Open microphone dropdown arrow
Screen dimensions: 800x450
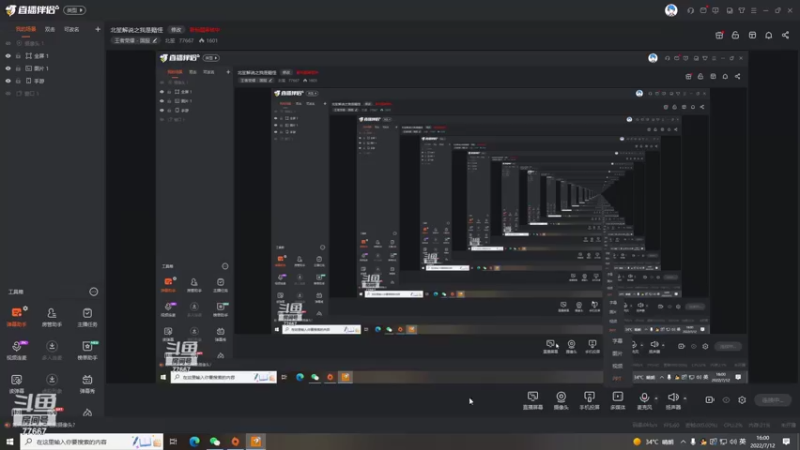click(656, 398)
